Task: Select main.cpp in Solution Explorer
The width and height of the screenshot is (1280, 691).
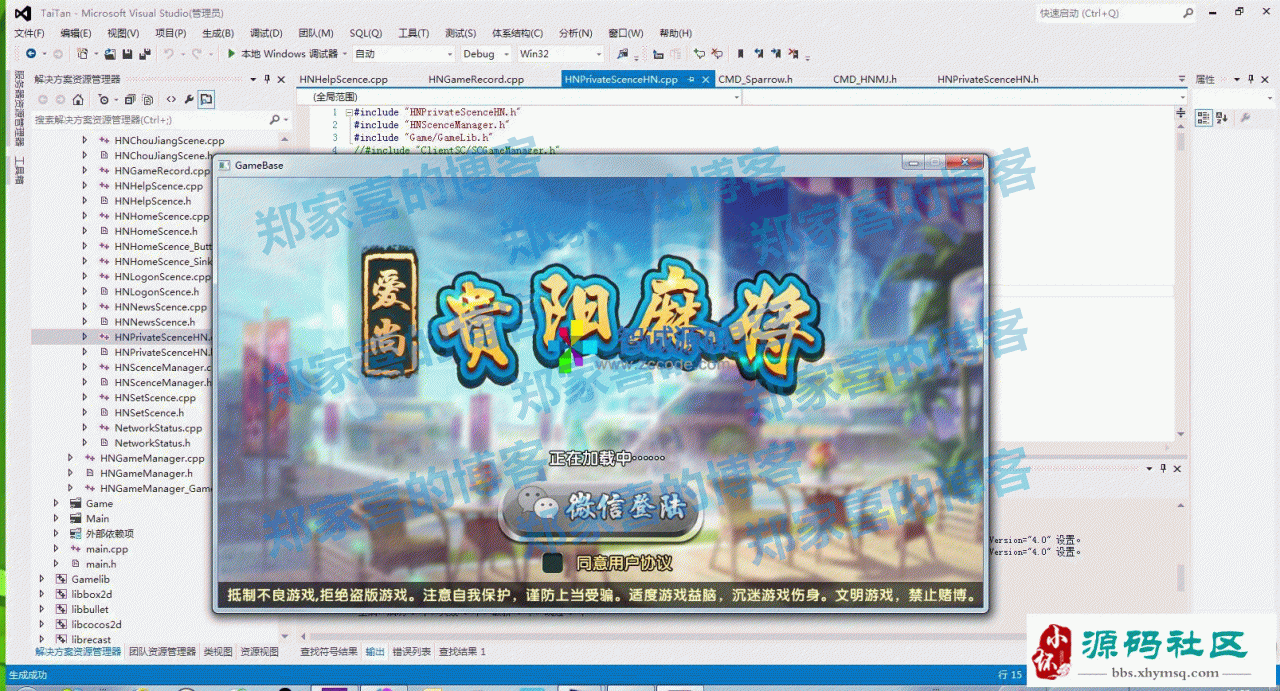Action: pyautogui.click(x=106, y=549)
